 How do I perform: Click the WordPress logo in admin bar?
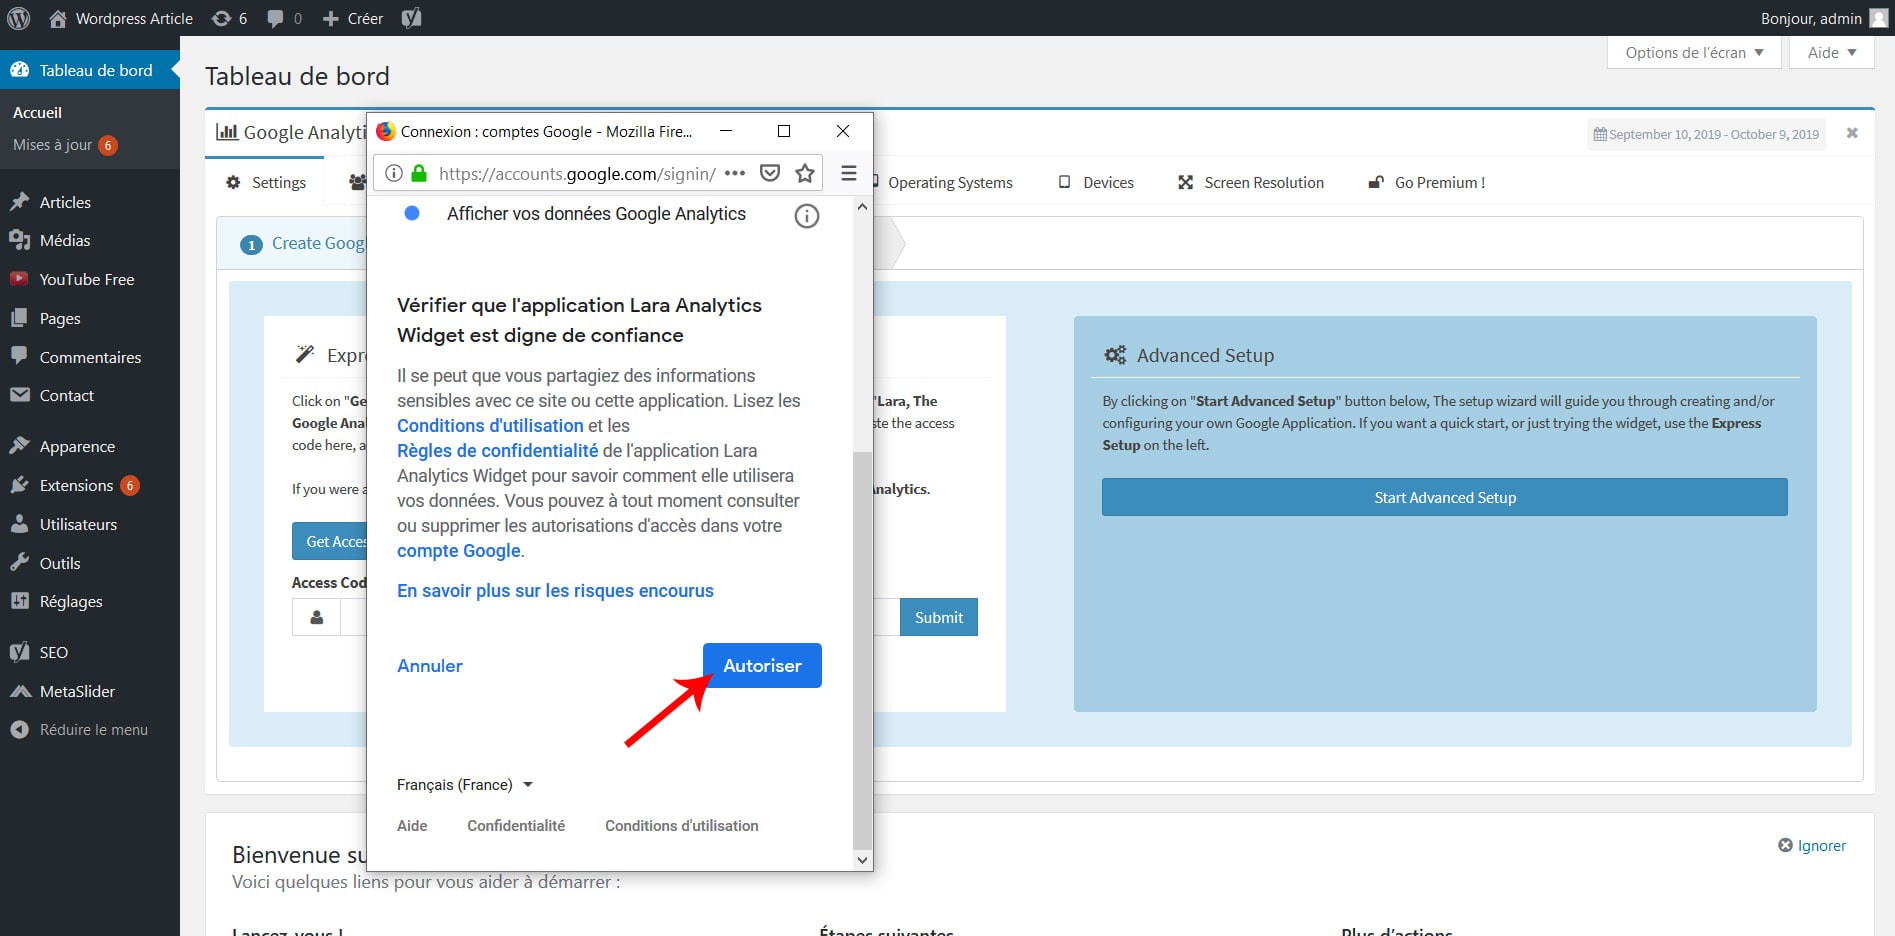[x=18, y=18]
